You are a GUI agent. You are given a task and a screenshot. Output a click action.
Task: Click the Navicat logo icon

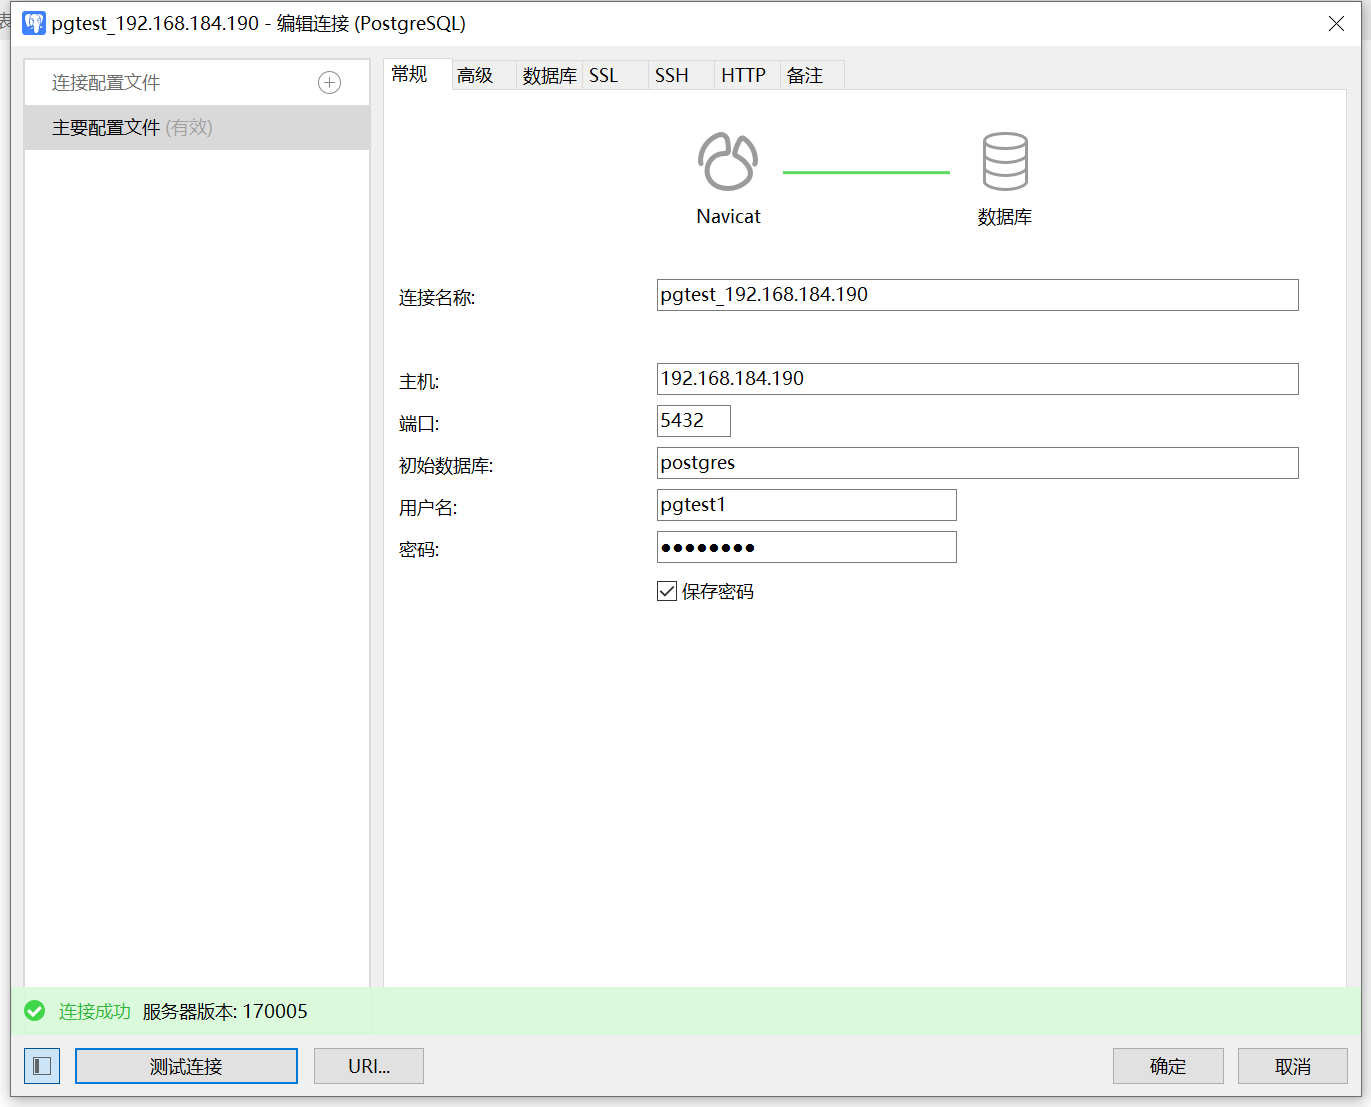tap(728, 161)
